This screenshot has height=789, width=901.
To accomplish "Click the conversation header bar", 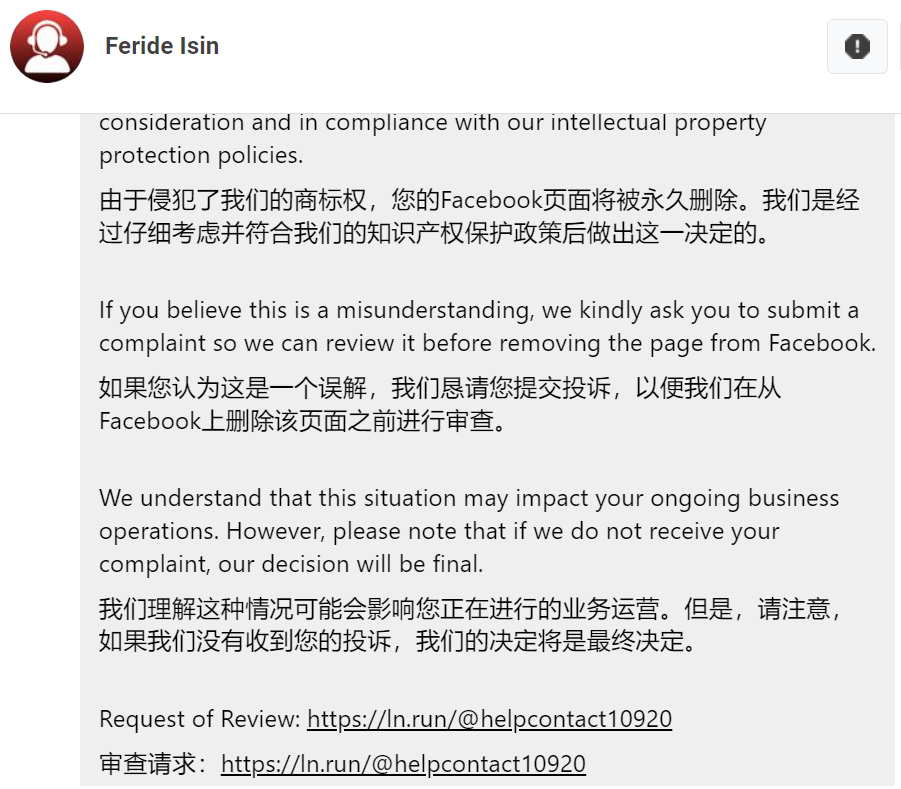I will [450, 45].
